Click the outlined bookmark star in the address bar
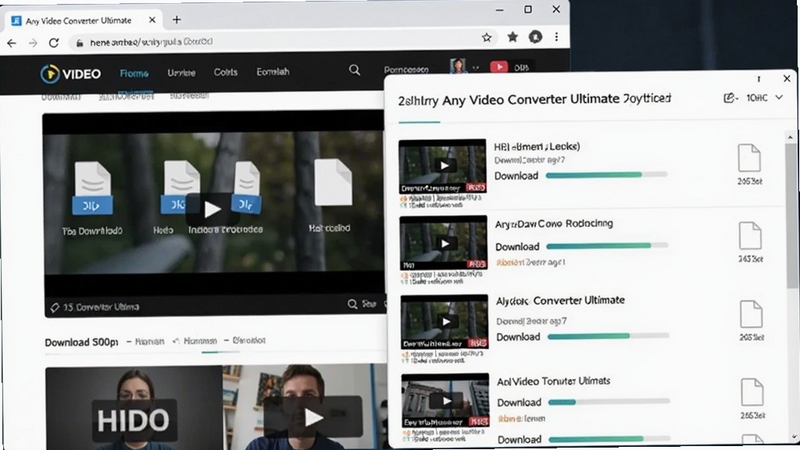800x450 pixels. (487, 37)
